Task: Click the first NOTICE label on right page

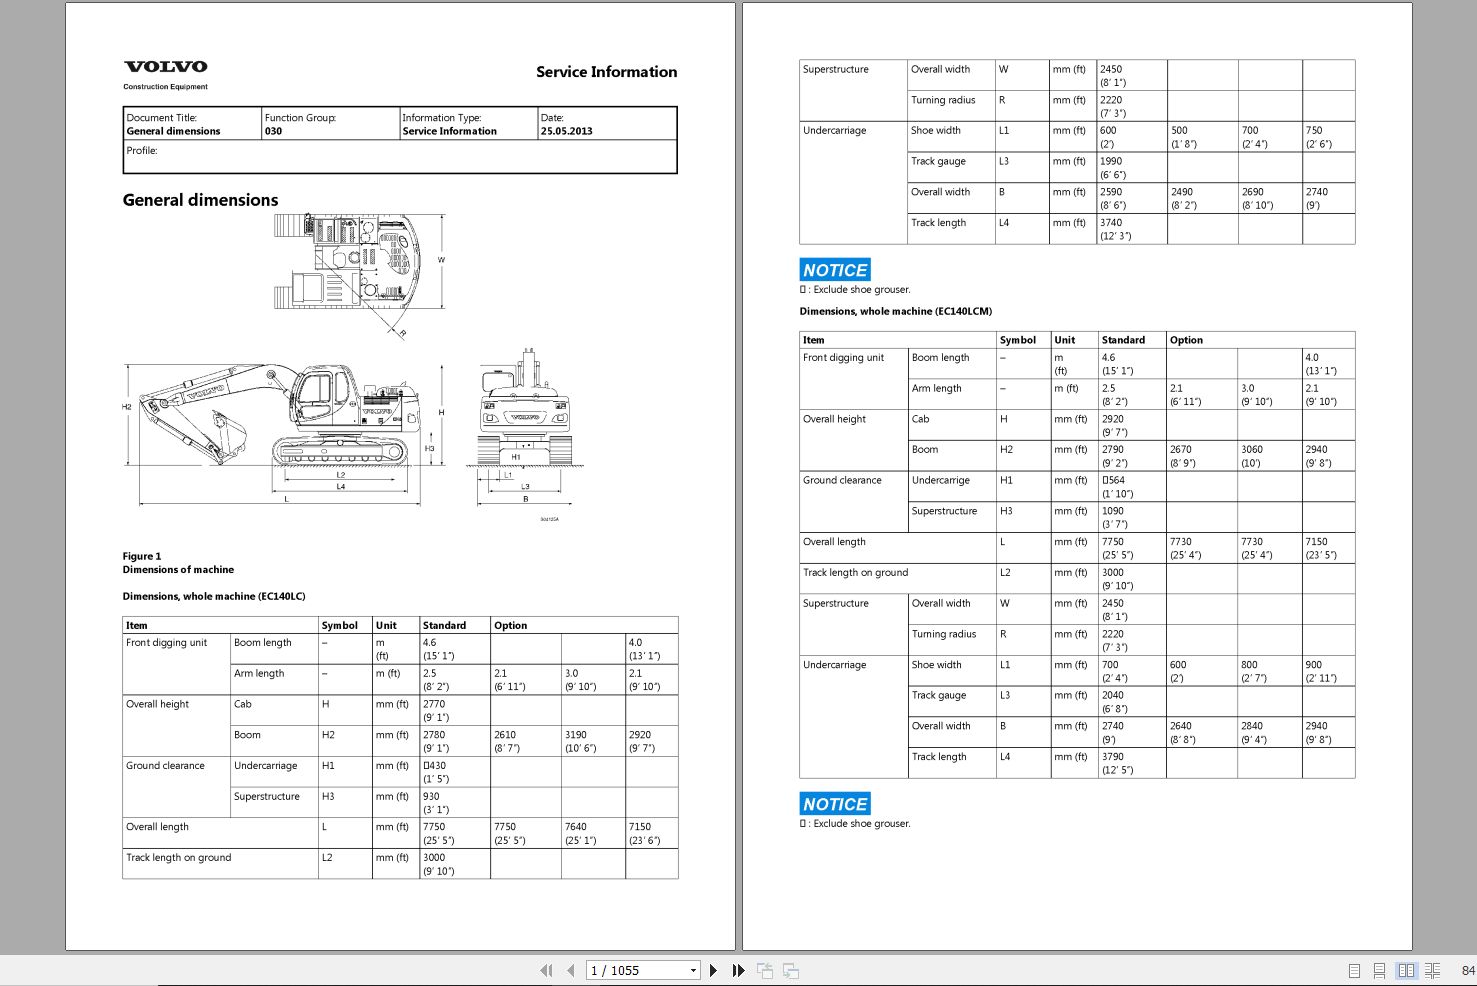Action: point(835,270)
